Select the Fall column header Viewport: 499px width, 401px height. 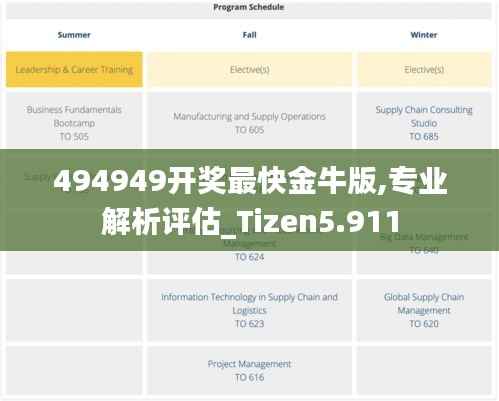(249, 35)
